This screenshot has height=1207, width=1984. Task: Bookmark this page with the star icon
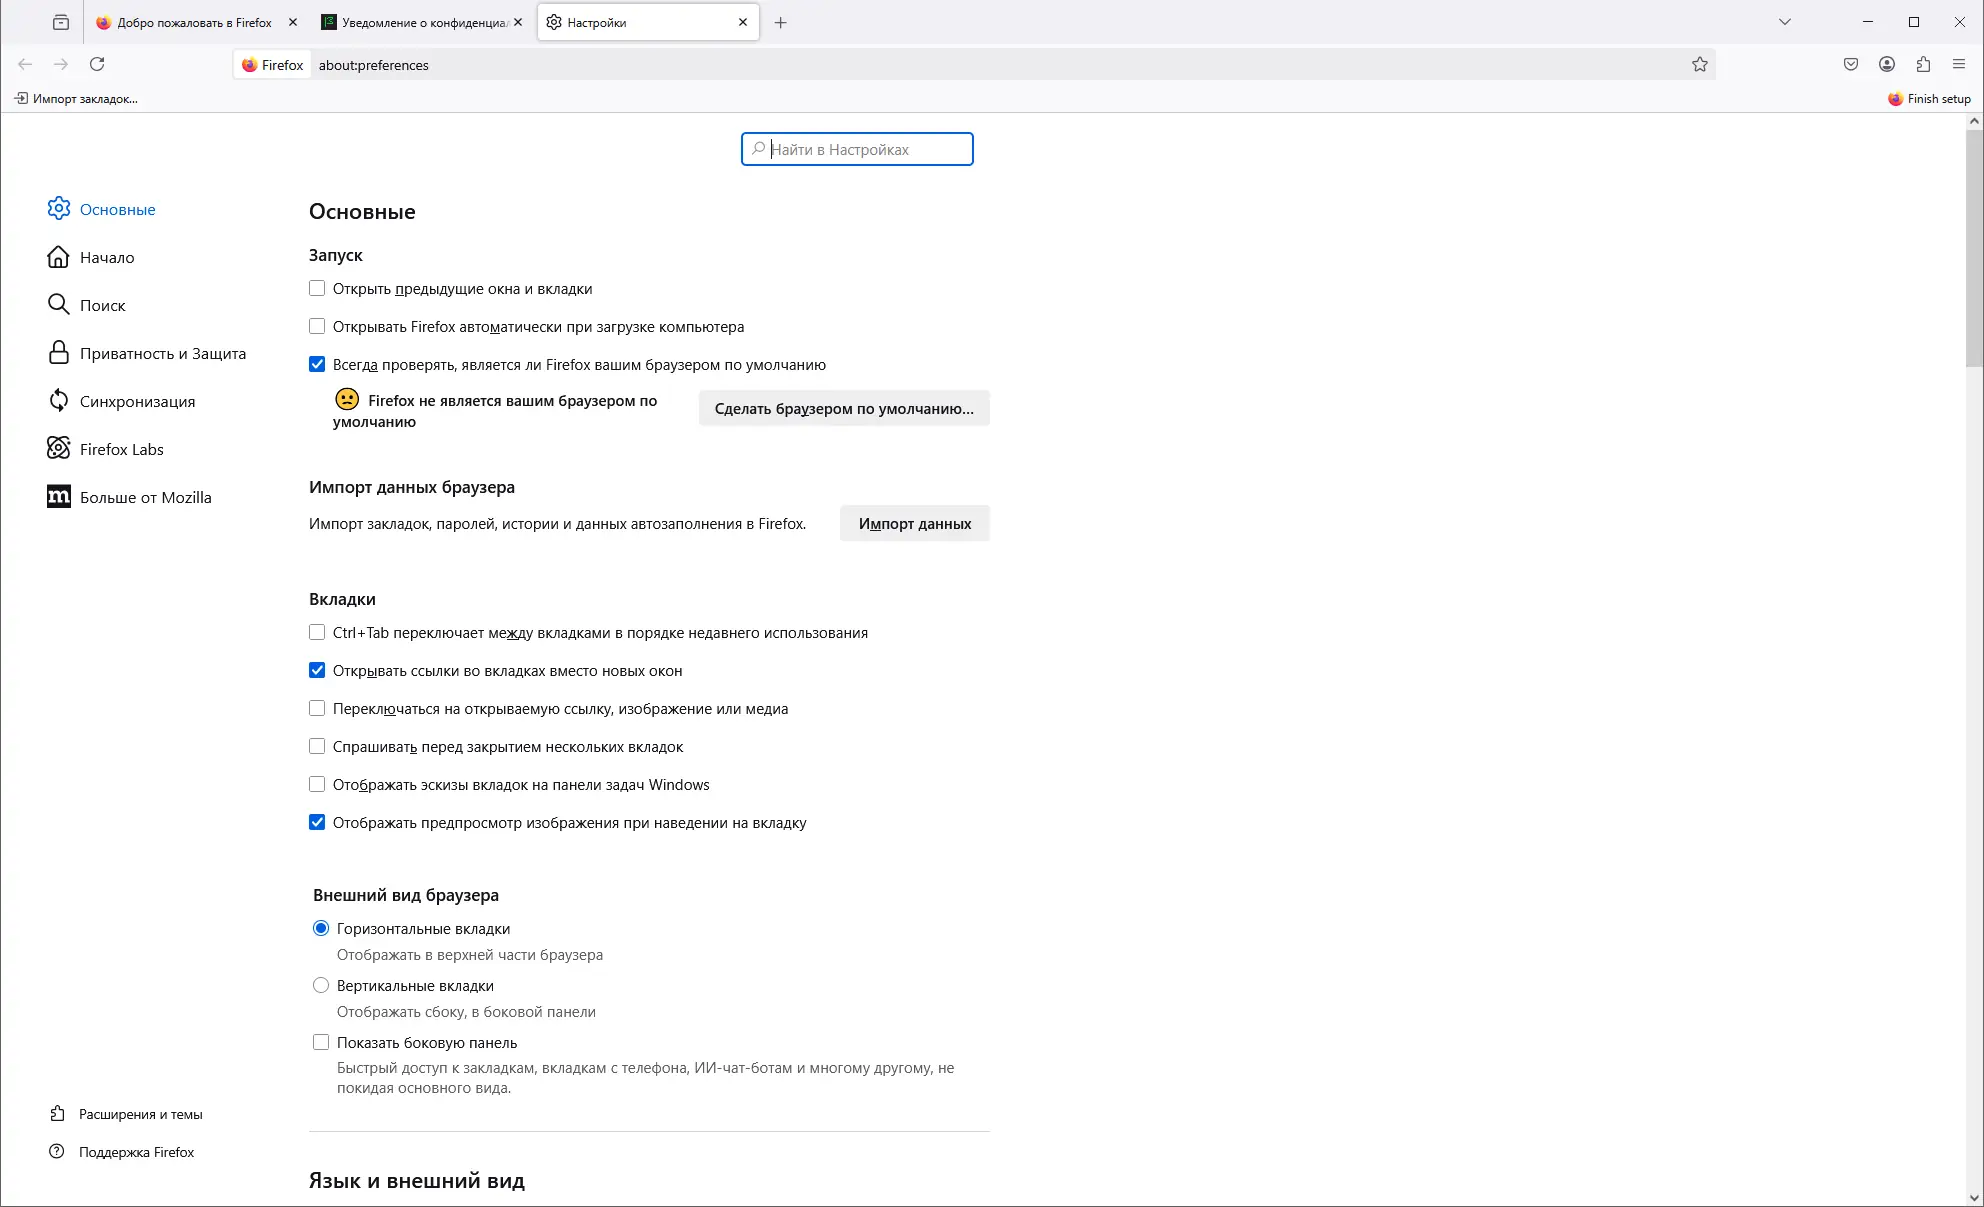[x=1699, y=65]
